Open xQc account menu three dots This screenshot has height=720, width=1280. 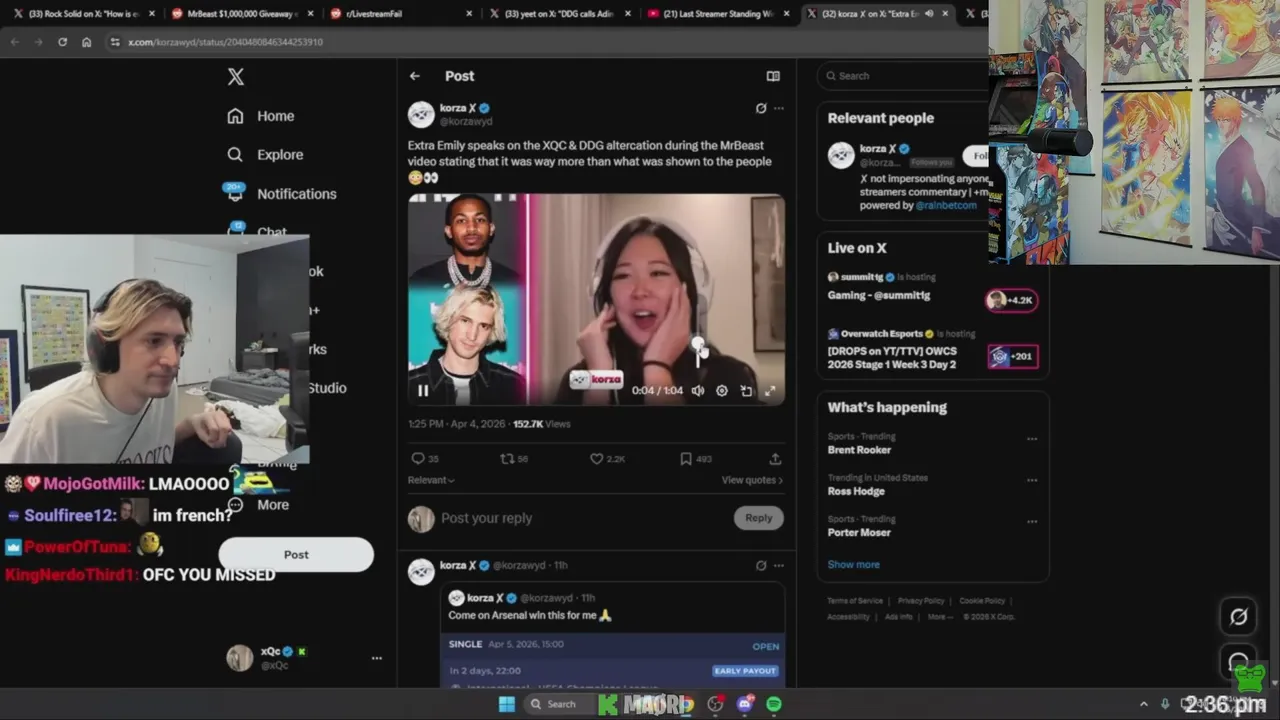(x=377, y=658)
